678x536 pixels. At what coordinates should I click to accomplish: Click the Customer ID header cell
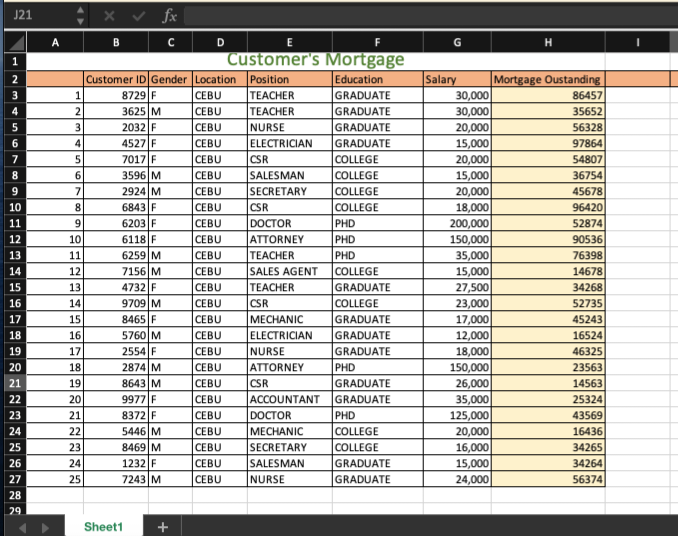coord(116,79)
